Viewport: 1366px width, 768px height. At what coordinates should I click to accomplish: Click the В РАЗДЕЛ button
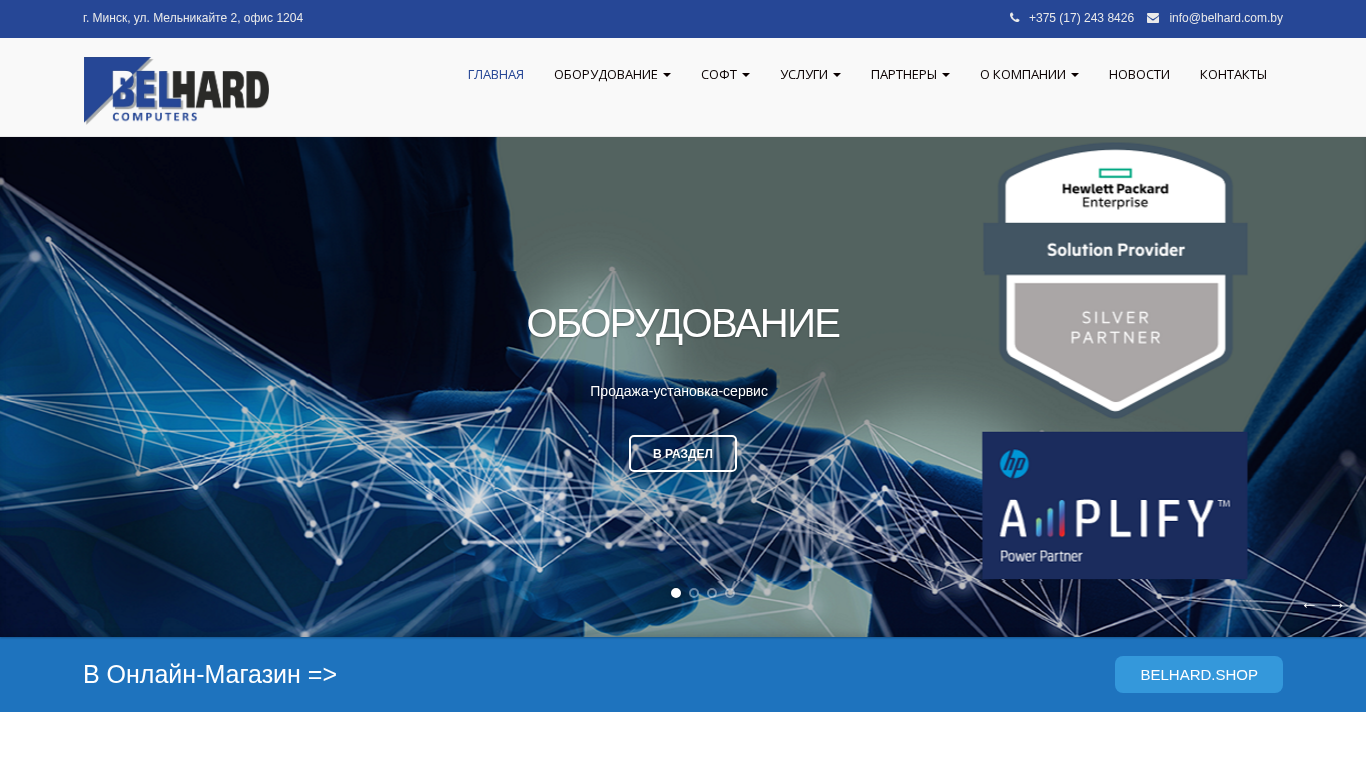[x=683, y=454]
